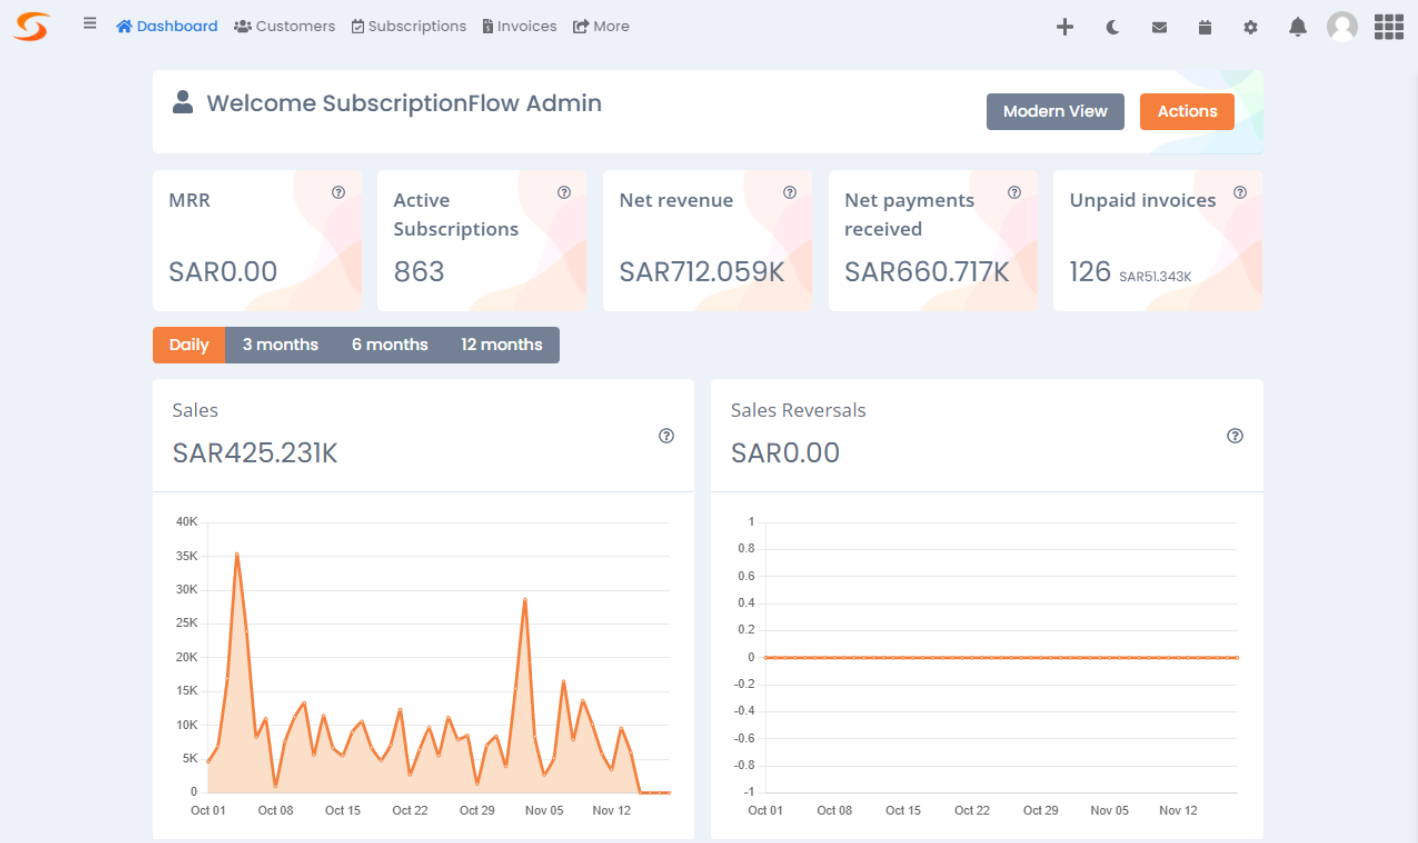The width and height of the screenshot is (1418, 843).
Task: Click the Sales chart help icon
Action: point(666,436)
